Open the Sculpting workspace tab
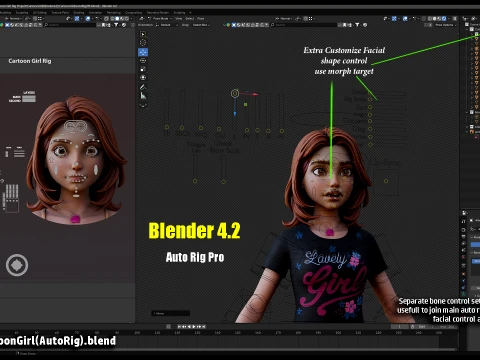This screenshot has height=360, width=480. pos(22,13)
